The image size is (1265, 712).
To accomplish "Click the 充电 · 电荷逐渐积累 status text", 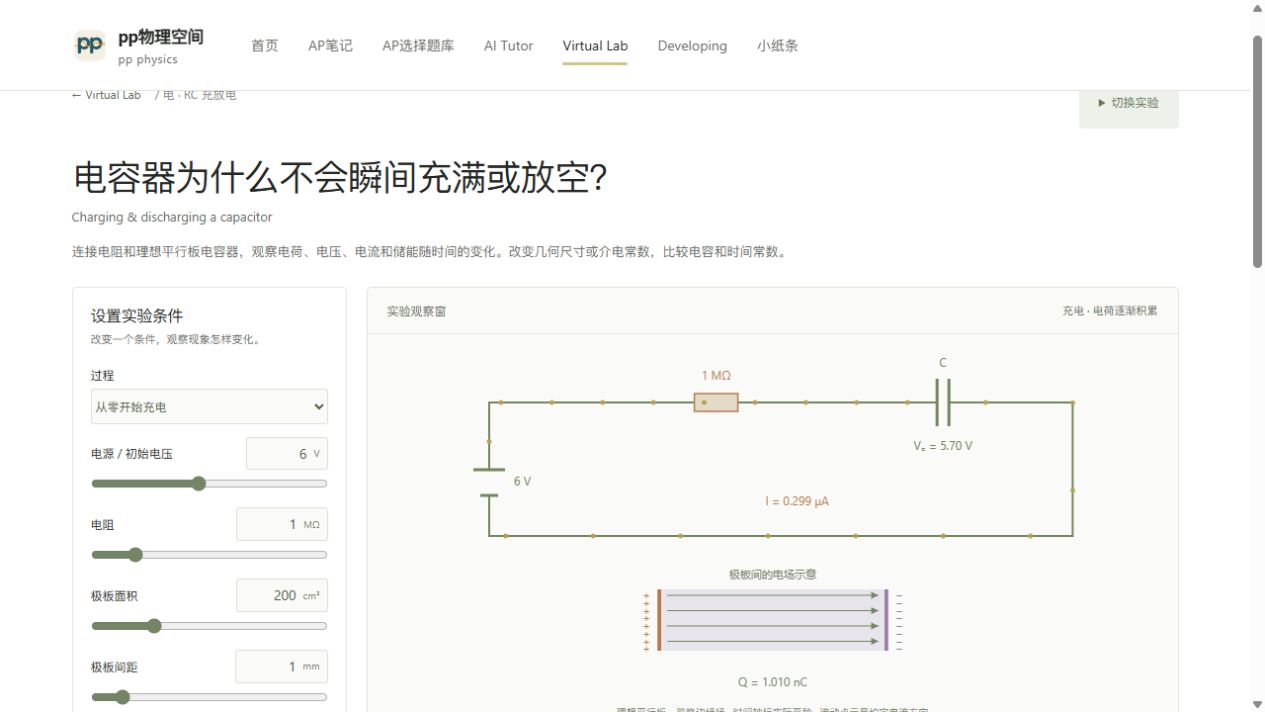I will (x=1109, y=311).
